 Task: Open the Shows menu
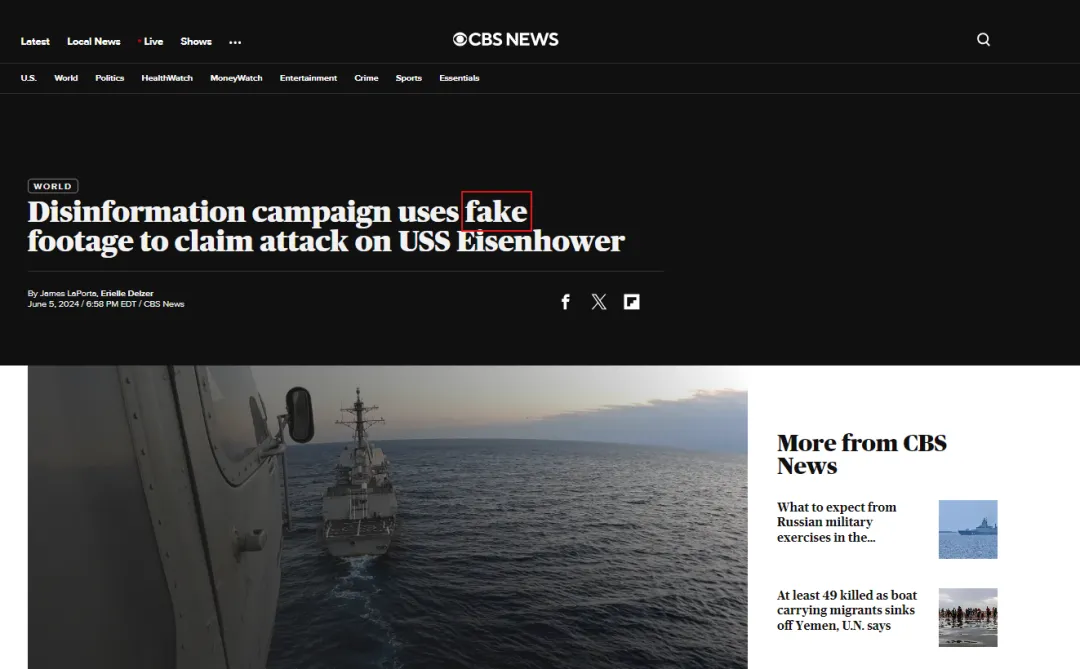196,41
